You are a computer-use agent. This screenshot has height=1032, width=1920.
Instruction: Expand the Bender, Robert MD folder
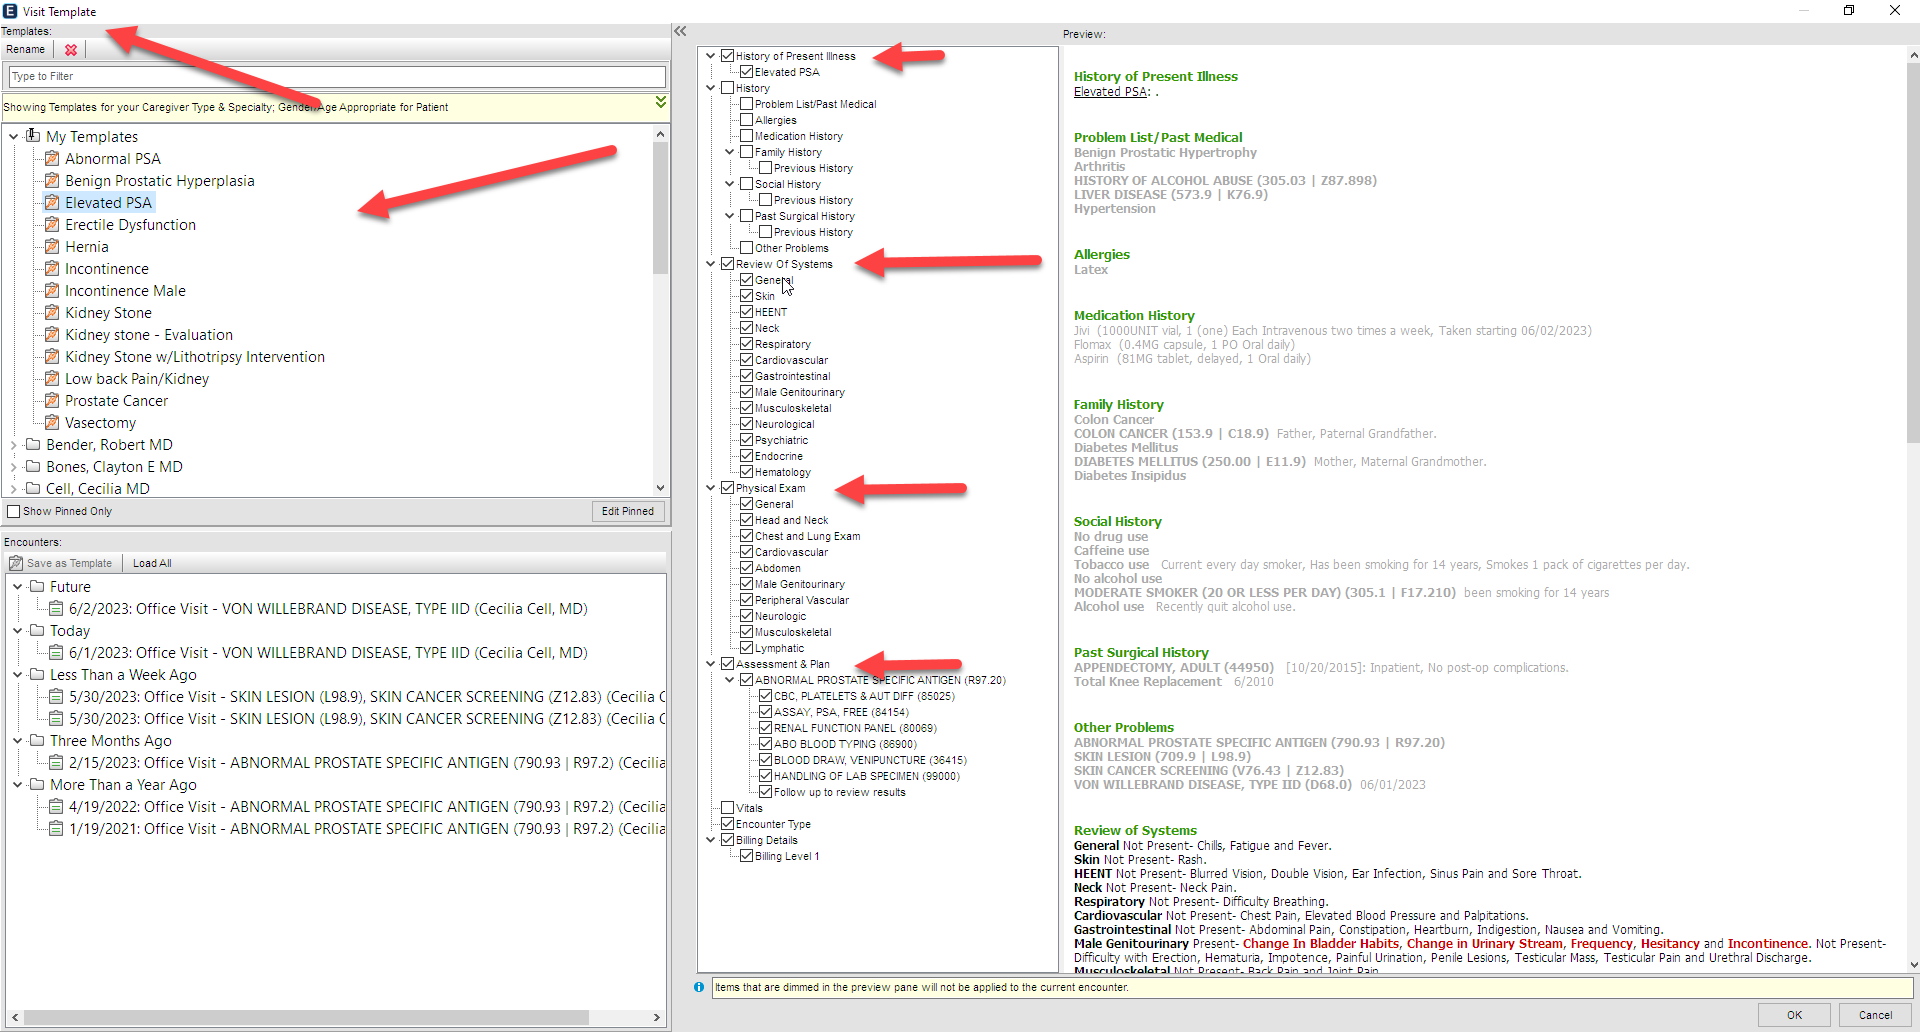[x=13, y=445]
